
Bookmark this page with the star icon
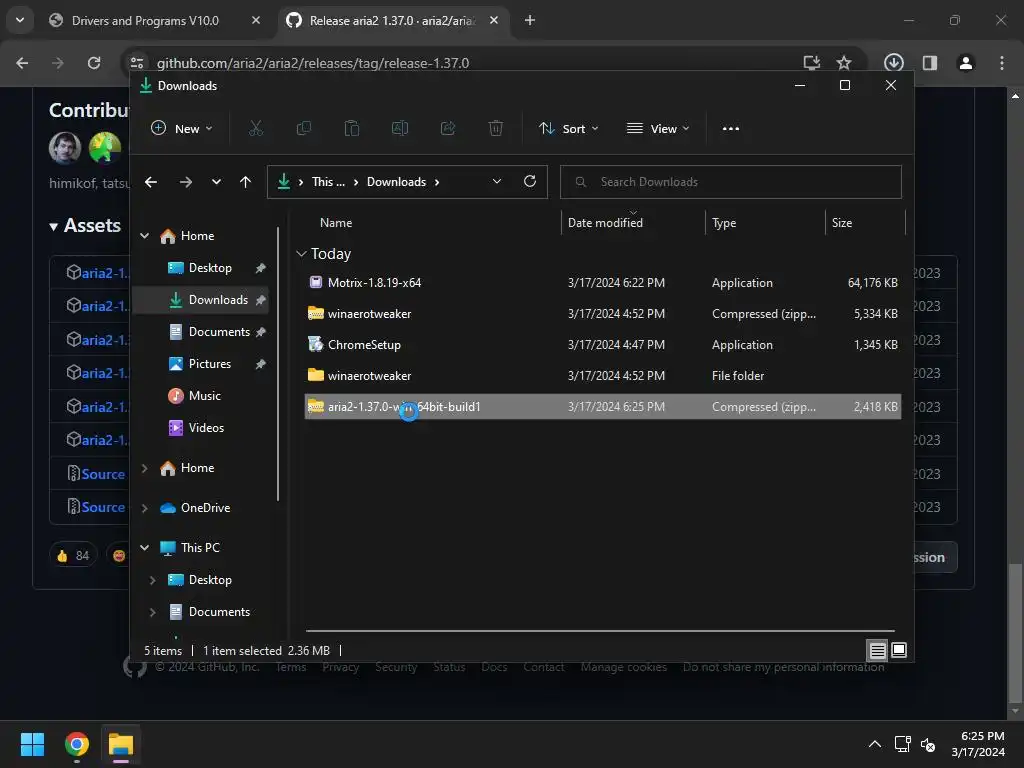(844, 63)
